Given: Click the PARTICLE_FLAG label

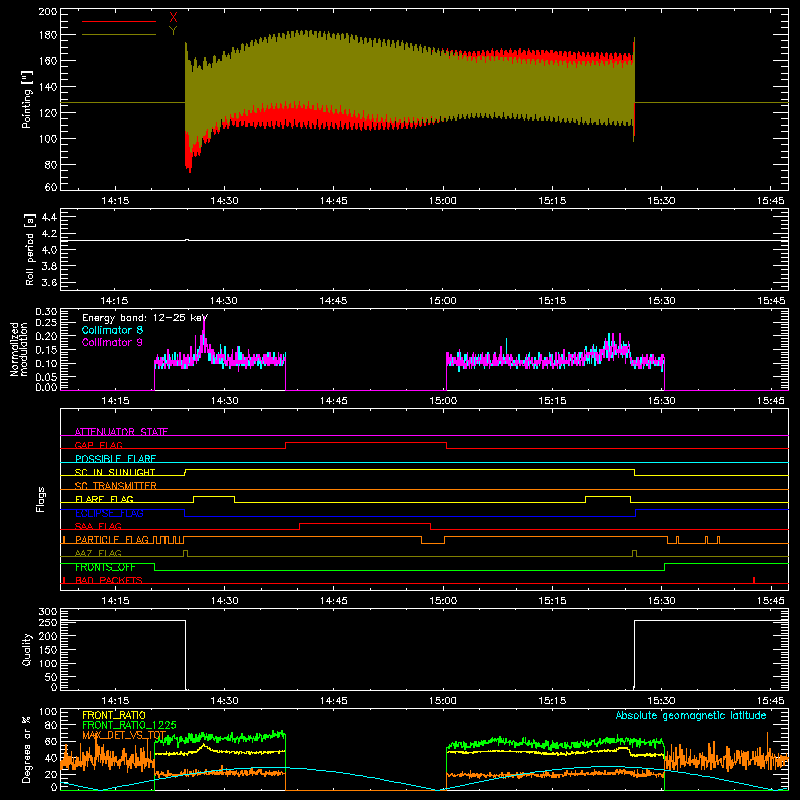Looking at the screenshot, I should [112, 540].
